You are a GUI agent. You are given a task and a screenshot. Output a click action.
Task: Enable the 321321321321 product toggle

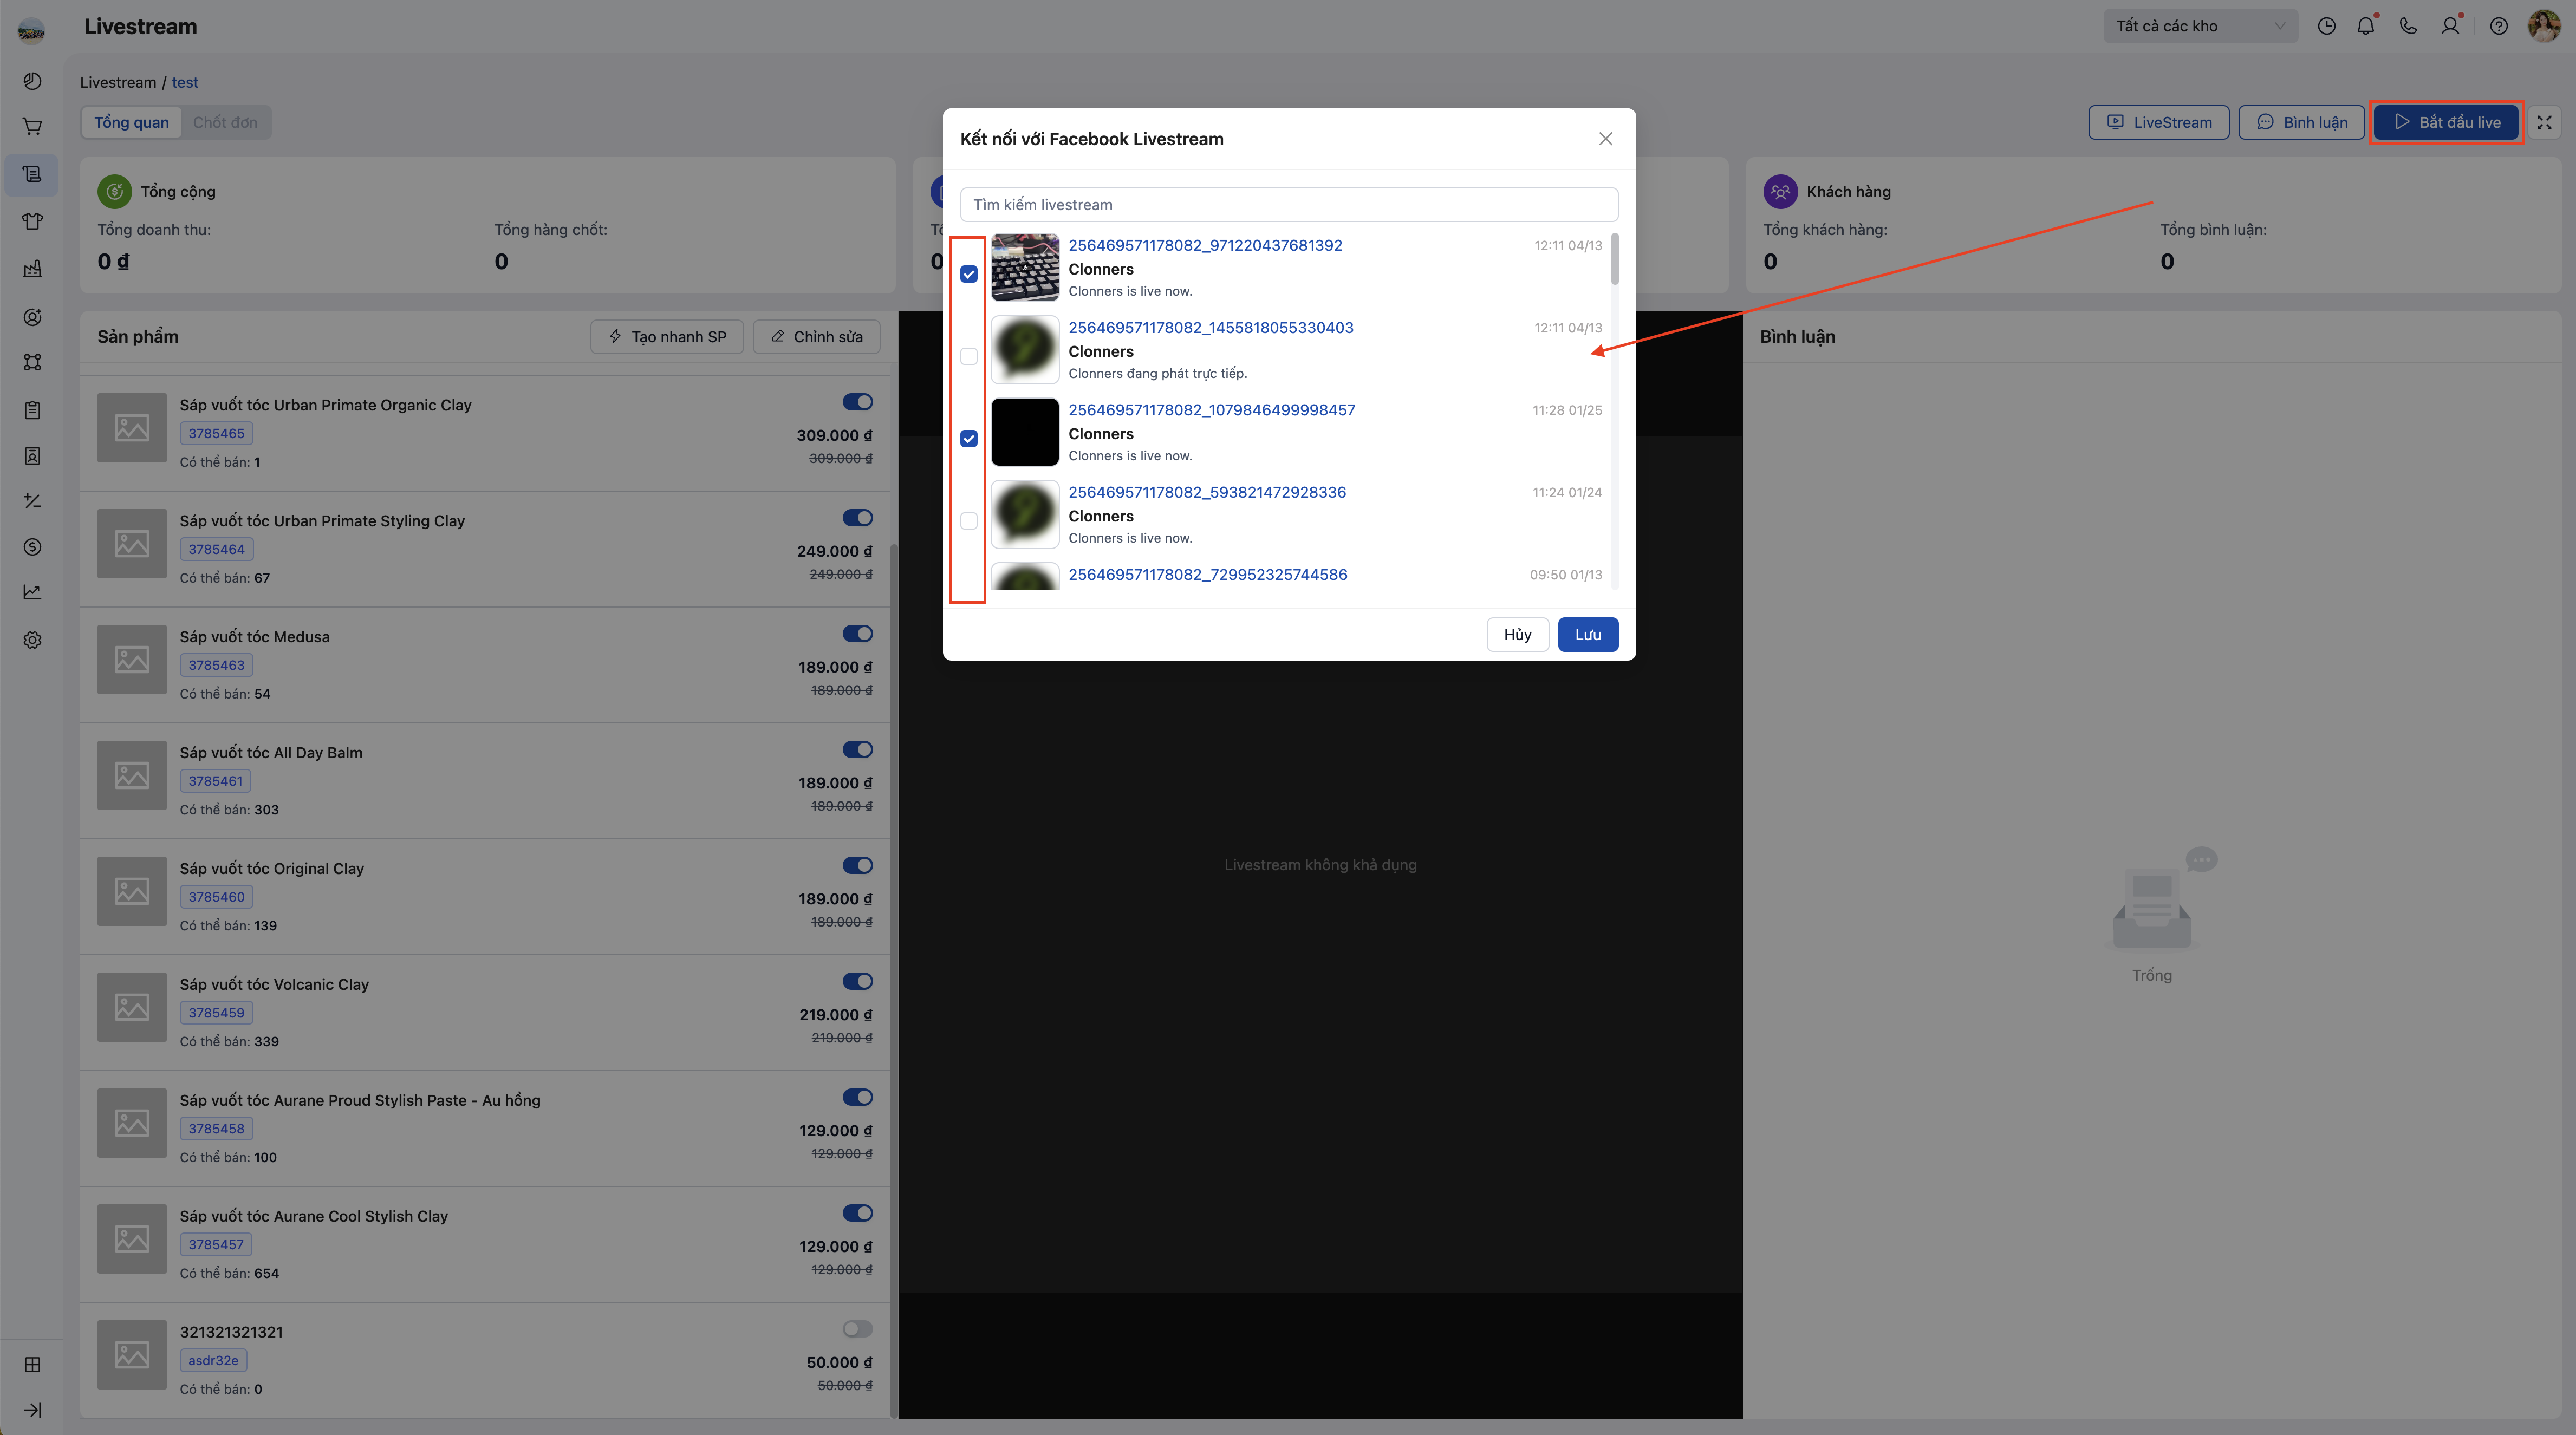point(857,1329)
